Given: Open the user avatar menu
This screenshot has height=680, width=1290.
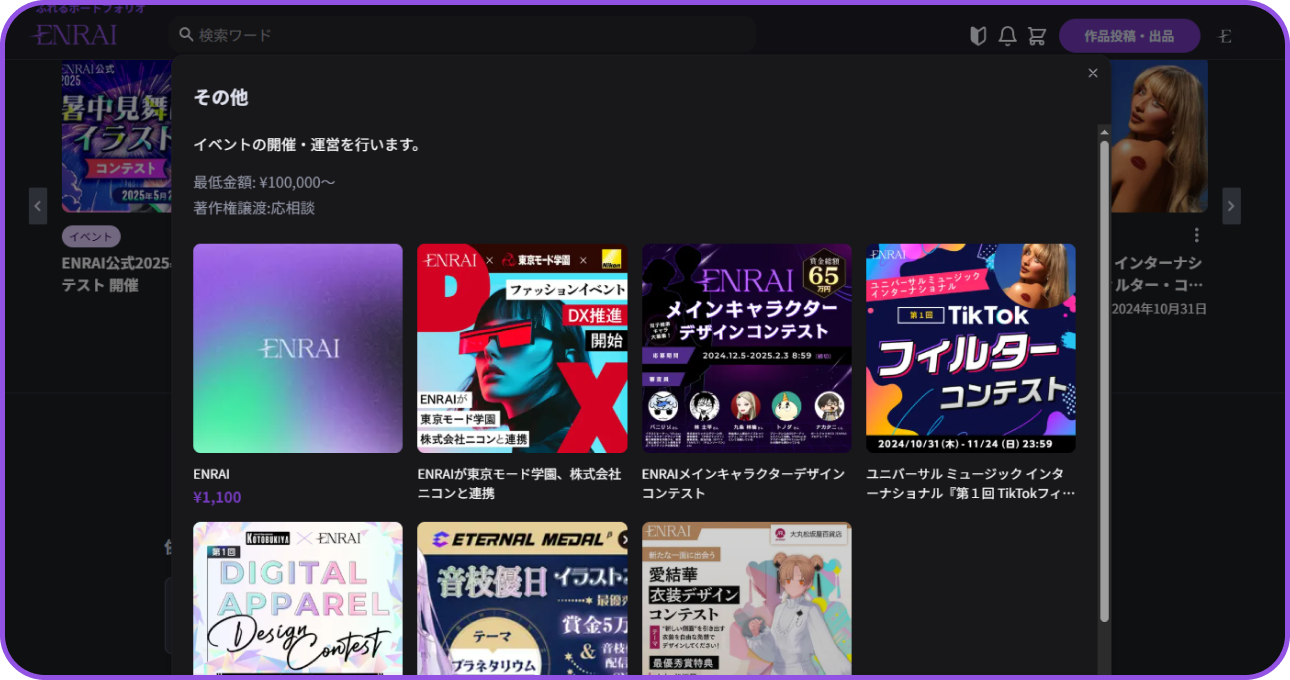Looking at the screenshot, I should point(1225,36).
